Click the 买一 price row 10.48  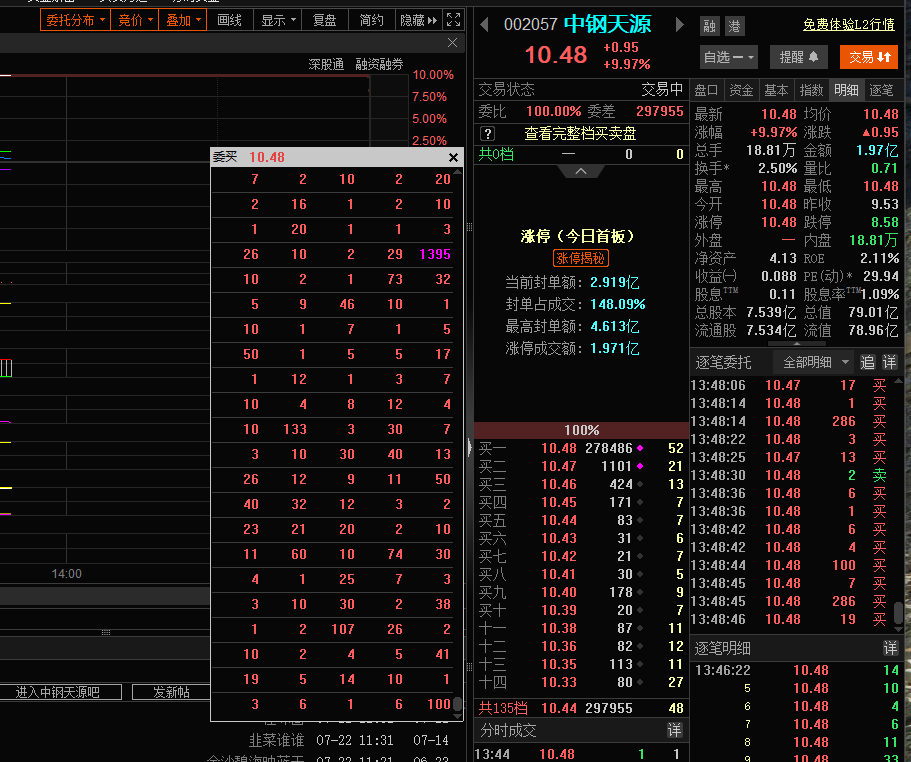point(582,448)
